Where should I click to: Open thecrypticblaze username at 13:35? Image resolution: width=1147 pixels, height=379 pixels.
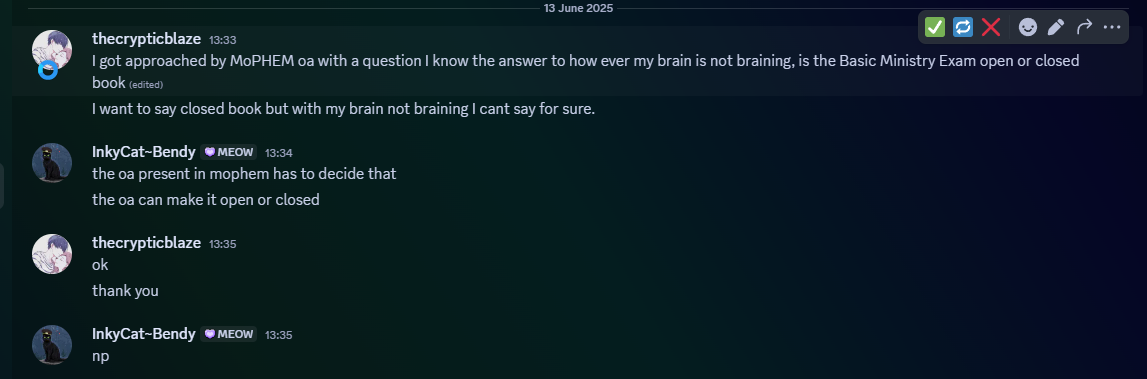pos(146,242)
